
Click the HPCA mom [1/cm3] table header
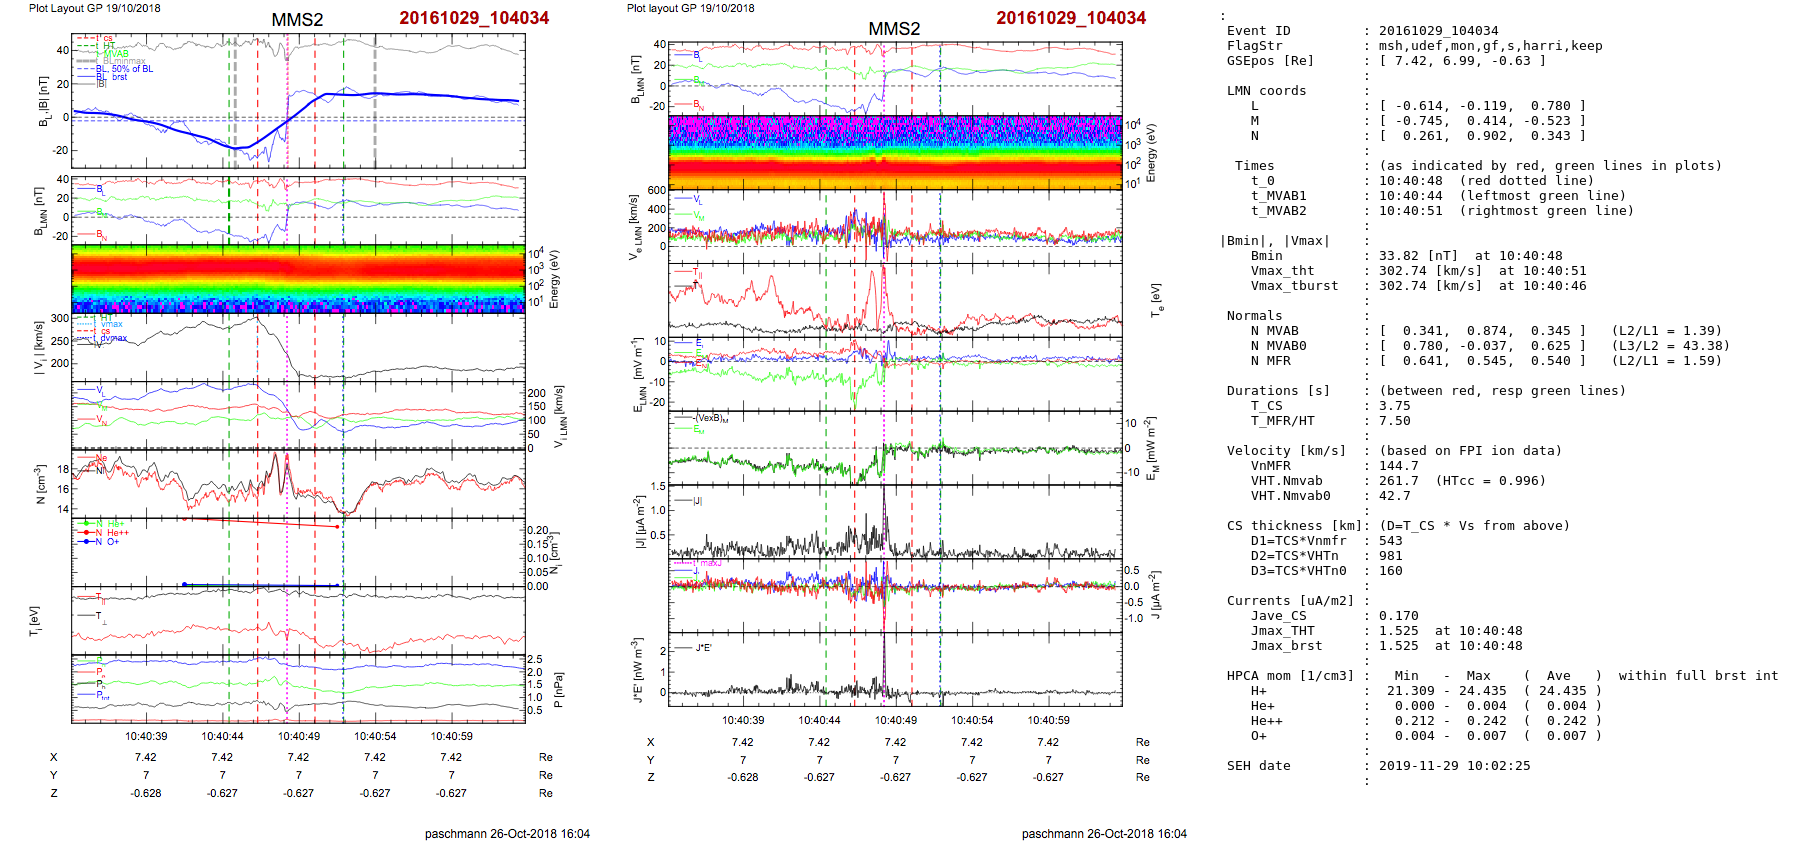(x=1290, y=676)
